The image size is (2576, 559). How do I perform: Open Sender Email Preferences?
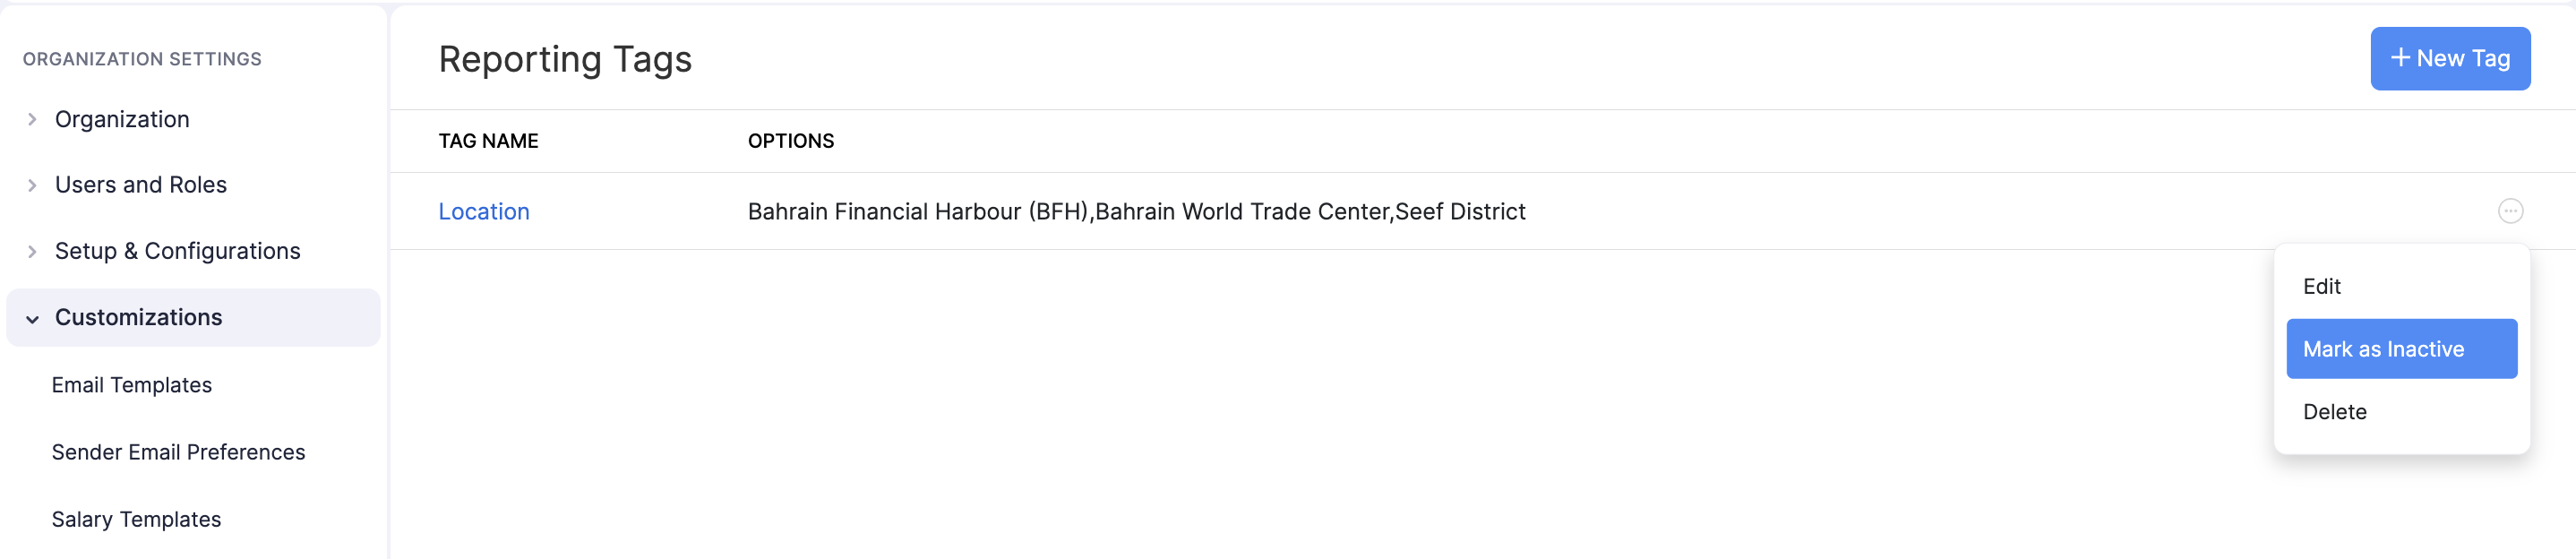click(x=179, y=453)
